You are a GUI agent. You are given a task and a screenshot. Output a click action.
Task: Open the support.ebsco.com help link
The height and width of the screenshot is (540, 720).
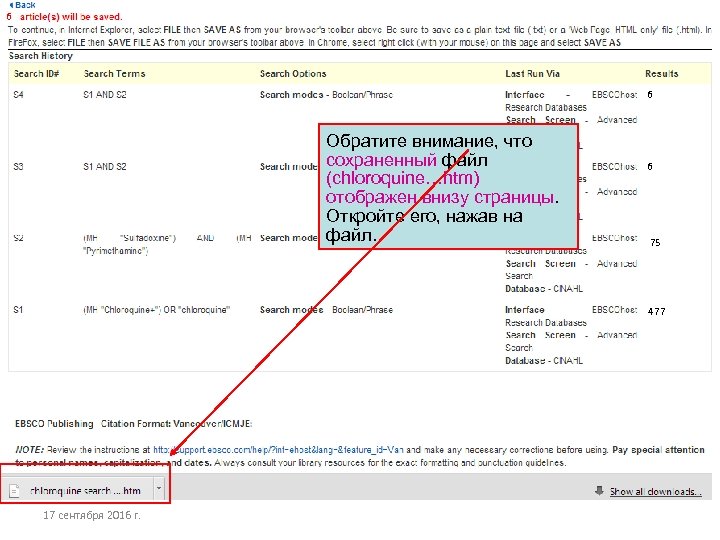(x=278, y=450)
